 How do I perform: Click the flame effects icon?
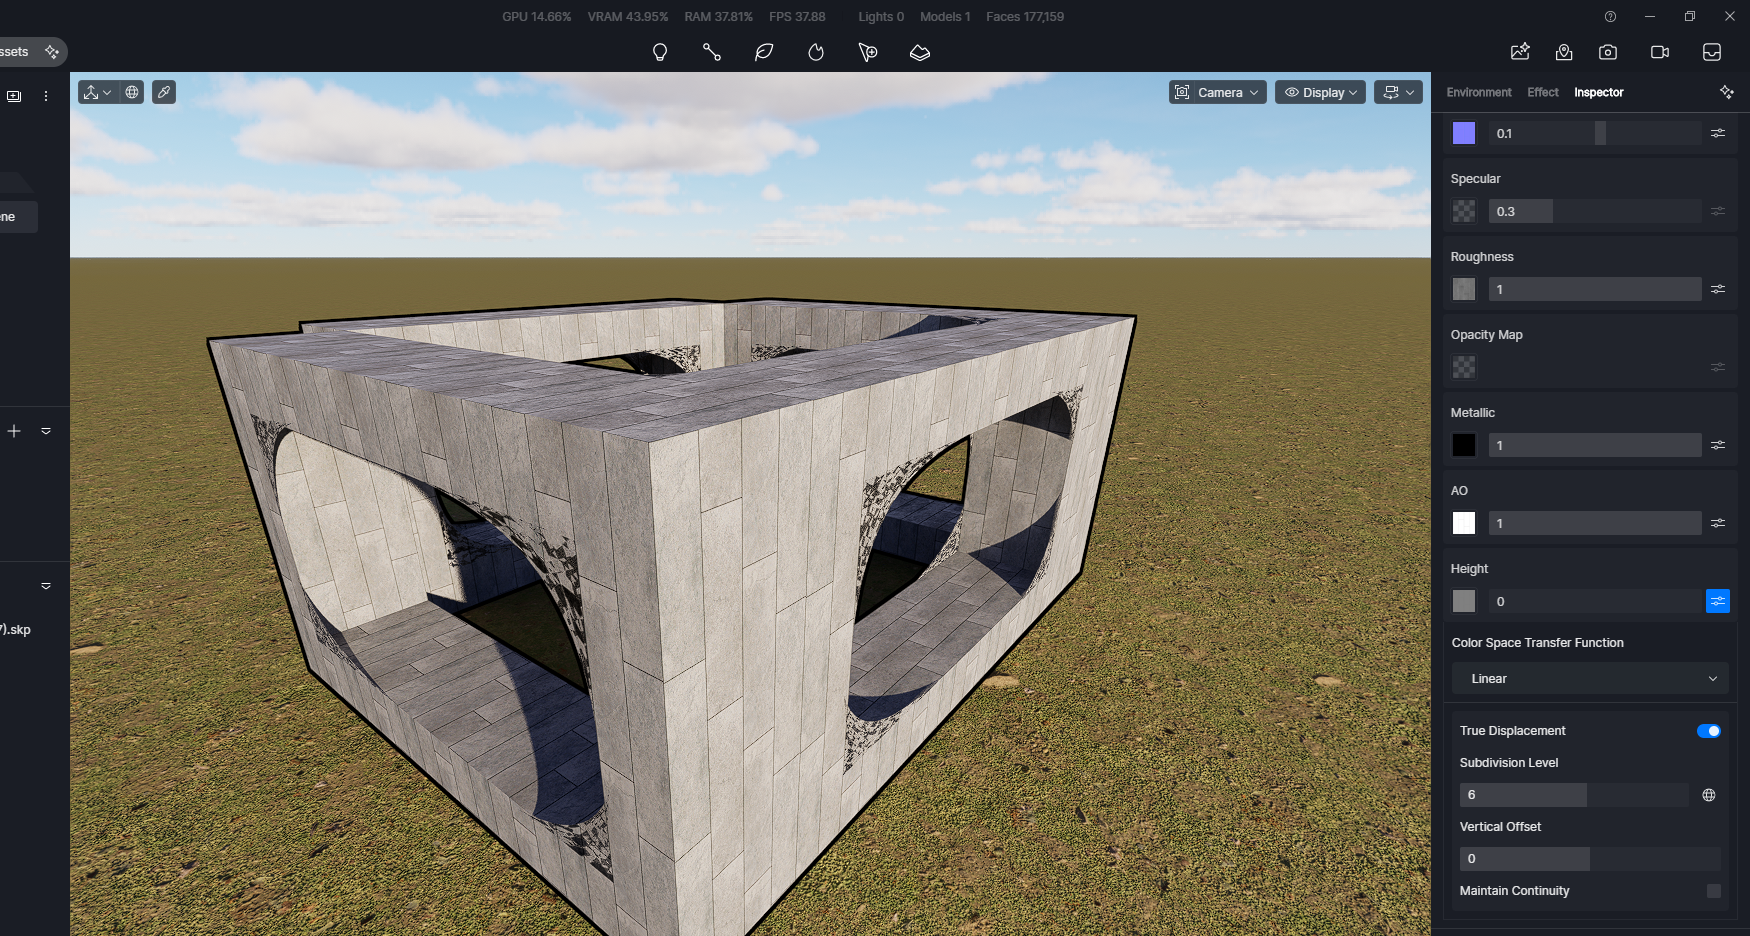(816, 52)
